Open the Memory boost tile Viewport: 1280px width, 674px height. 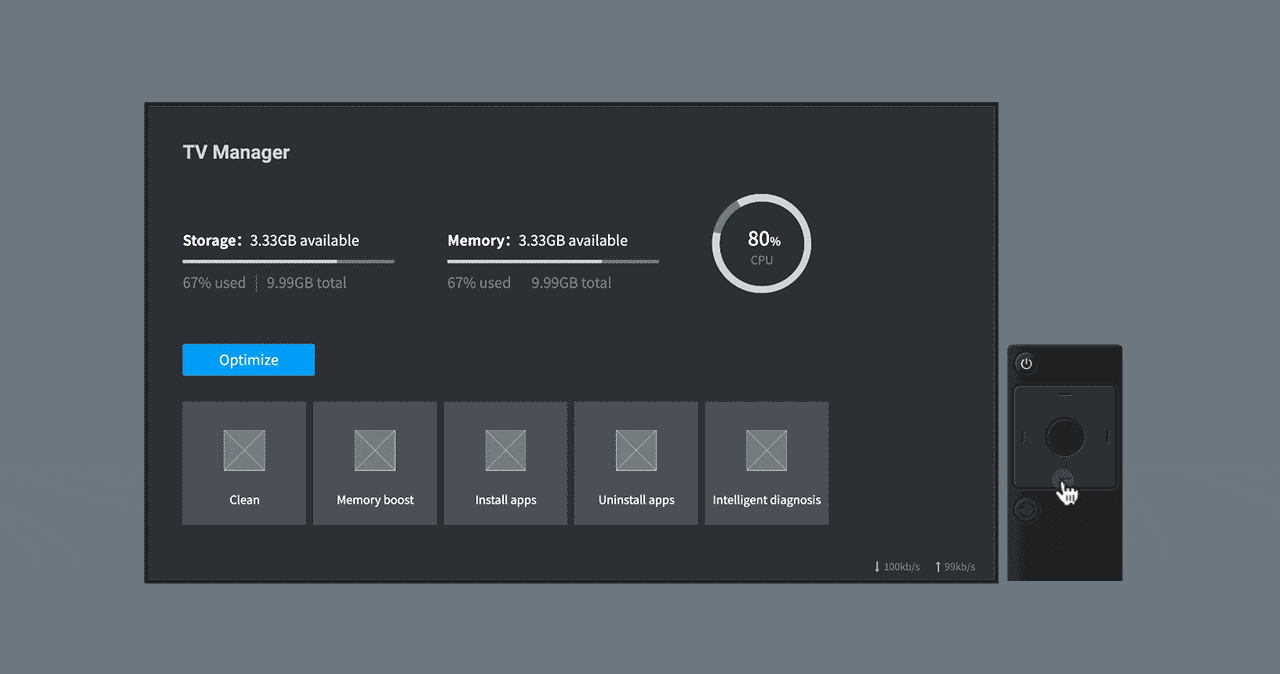tap(375, 463)
